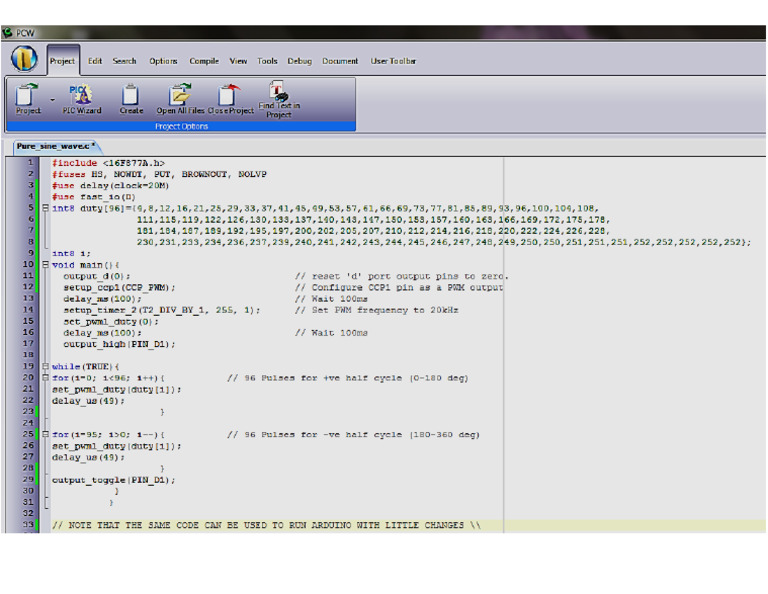The image size is (768, 594).
Task: Click the Open All Files icon
Action: tap(180, 99)
